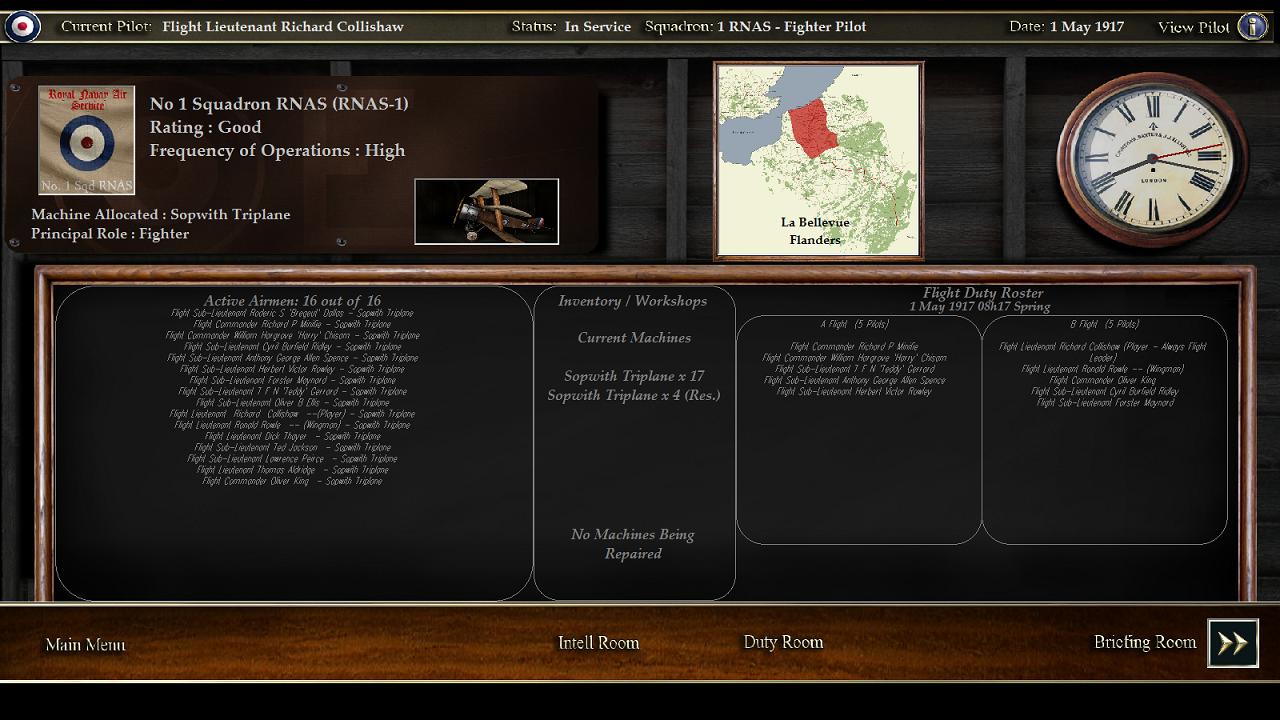Go to Main Menu

click(x=85, y=645)
